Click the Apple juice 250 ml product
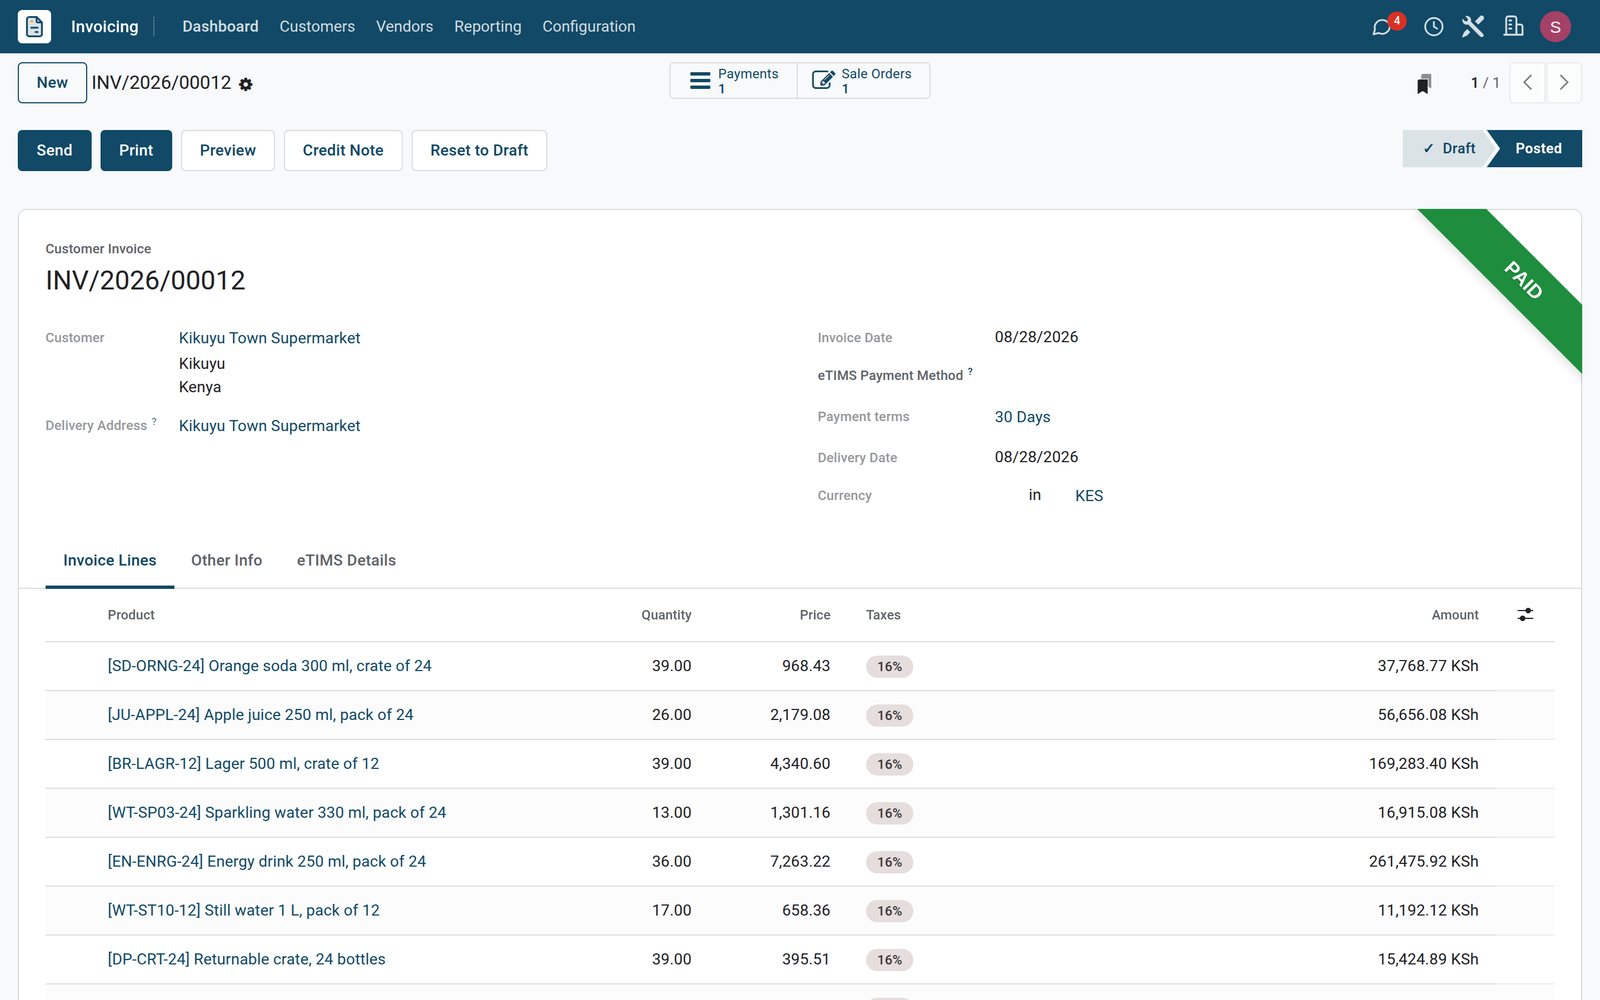Image resolution: width=1600 pixels, height=1000 pixels. 261,715
